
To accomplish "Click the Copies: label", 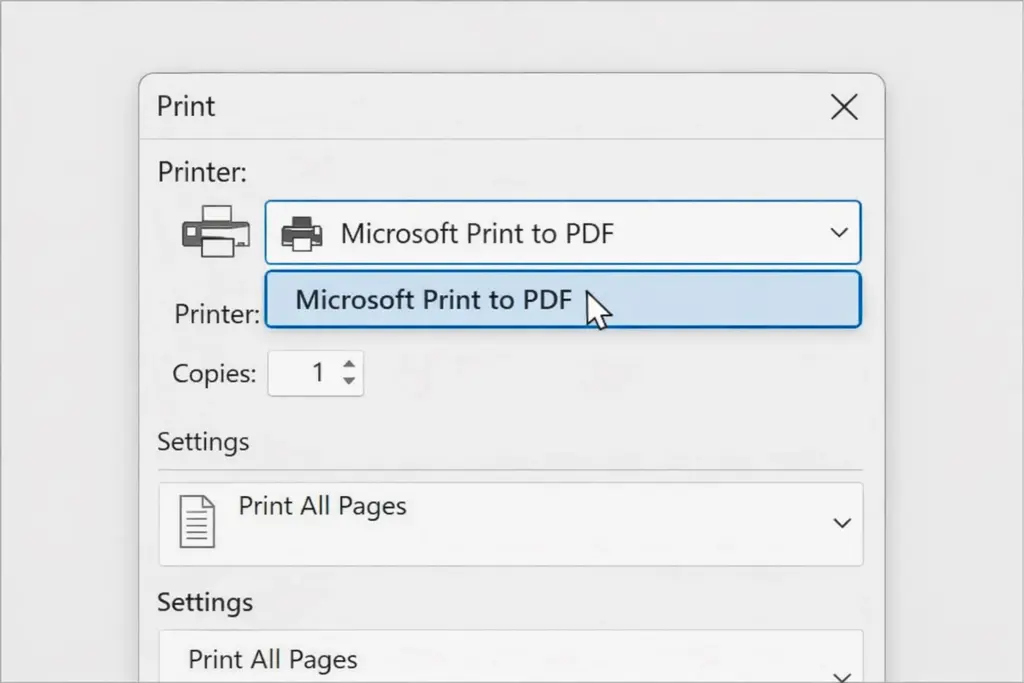I will [x=214, y=374].
